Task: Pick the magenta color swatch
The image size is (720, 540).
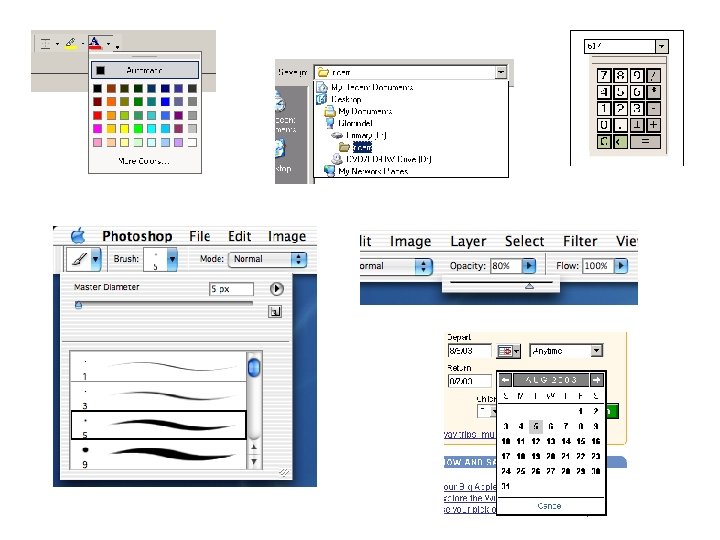Action: (x=97, y=129)
